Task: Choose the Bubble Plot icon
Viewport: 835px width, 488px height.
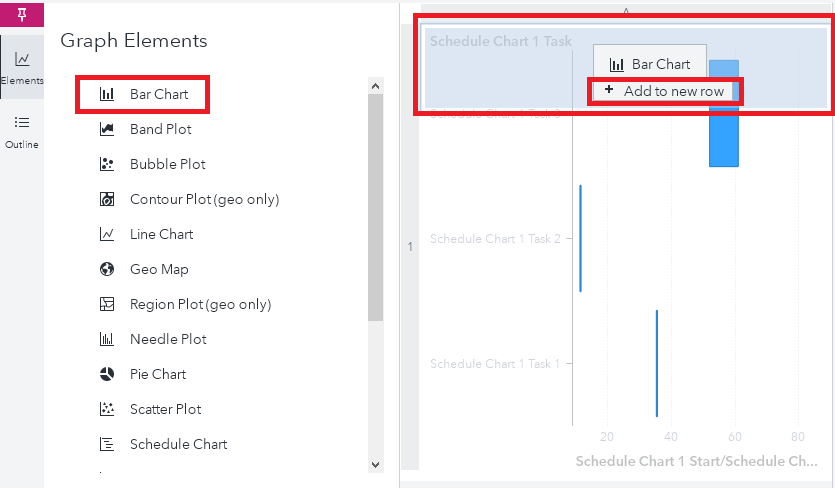Action: (x=107, y=165)
